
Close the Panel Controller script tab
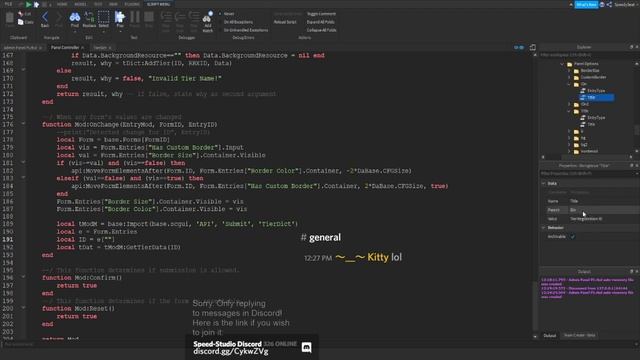click(83, 48)
